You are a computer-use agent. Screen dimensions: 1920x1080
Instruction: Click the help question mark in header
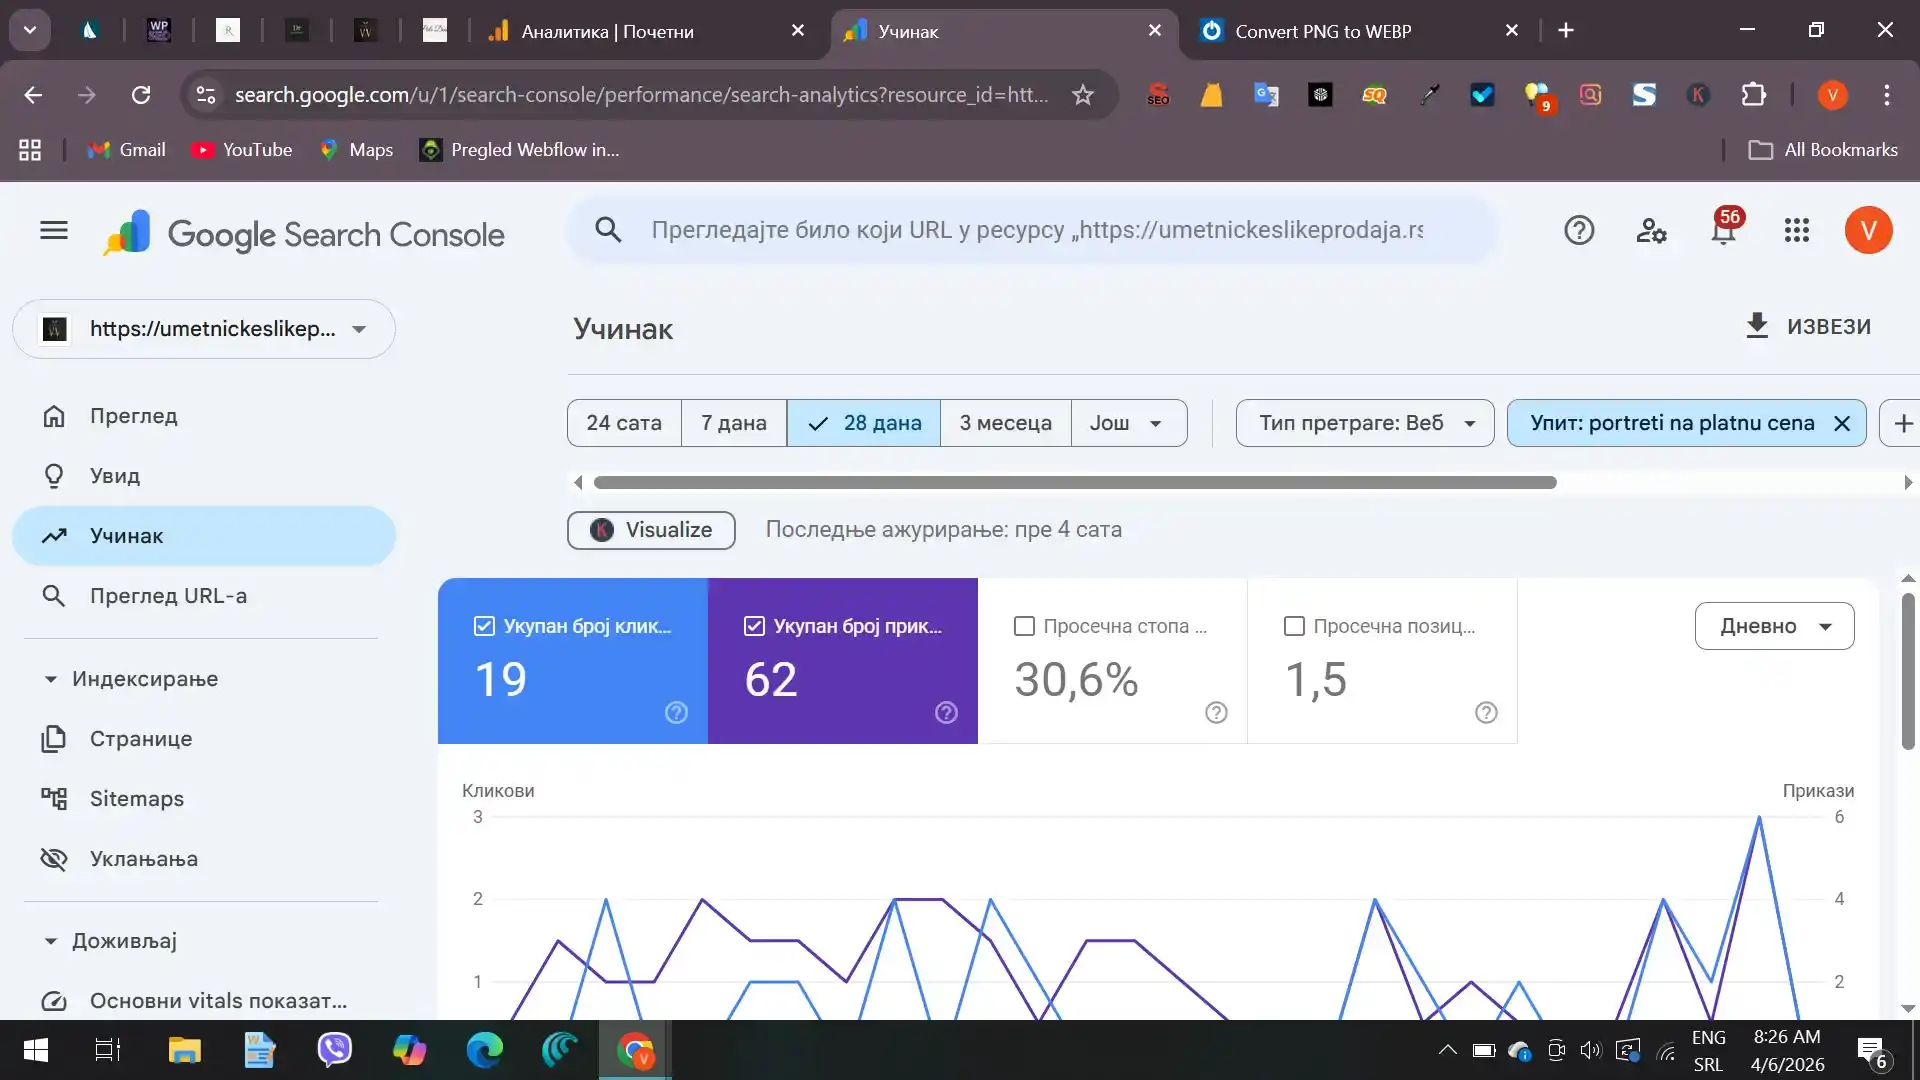tap(1578, 231)
